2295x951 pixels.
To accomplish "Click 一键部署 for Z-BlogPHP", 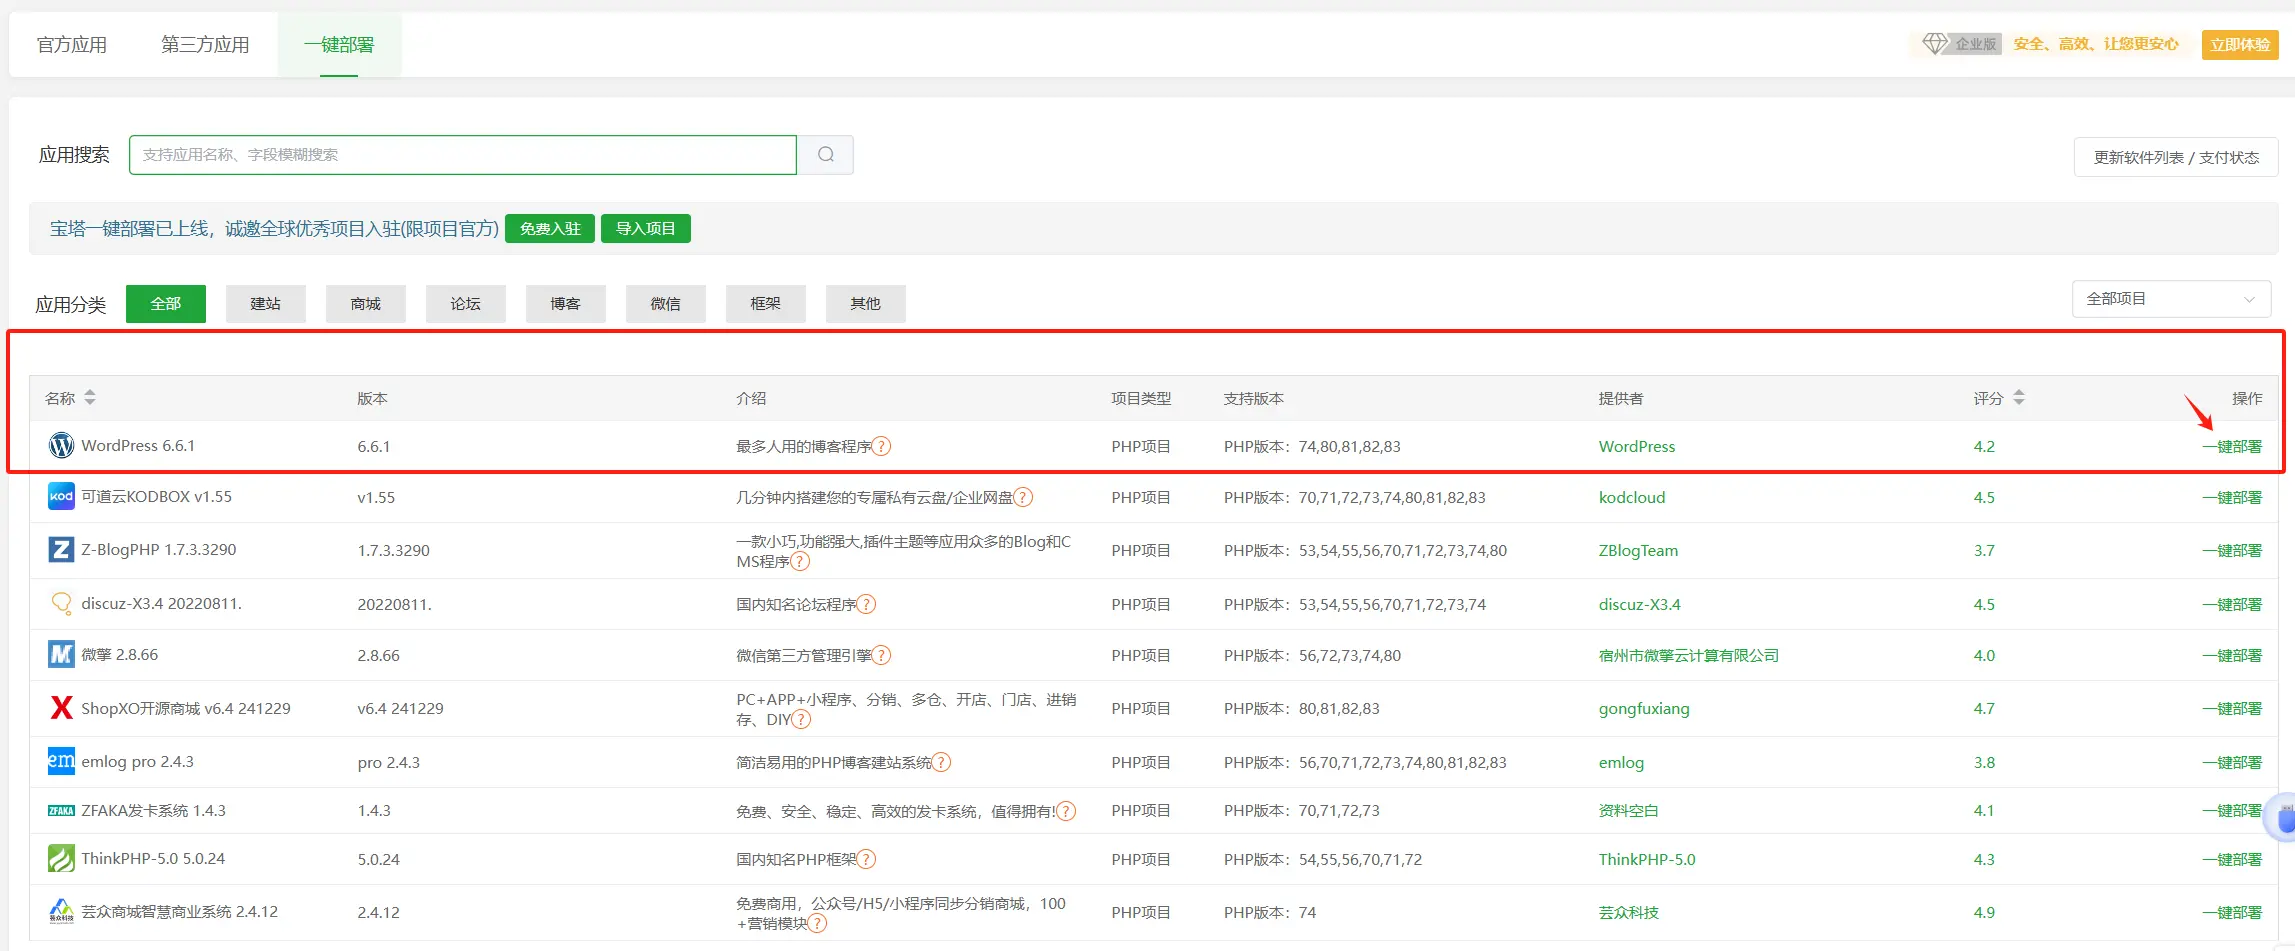I will pos(2232,550).
